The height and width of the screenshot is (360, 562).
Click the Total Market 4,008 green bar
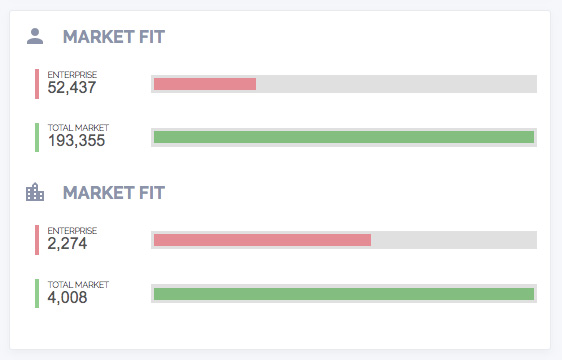pos(344,294)
